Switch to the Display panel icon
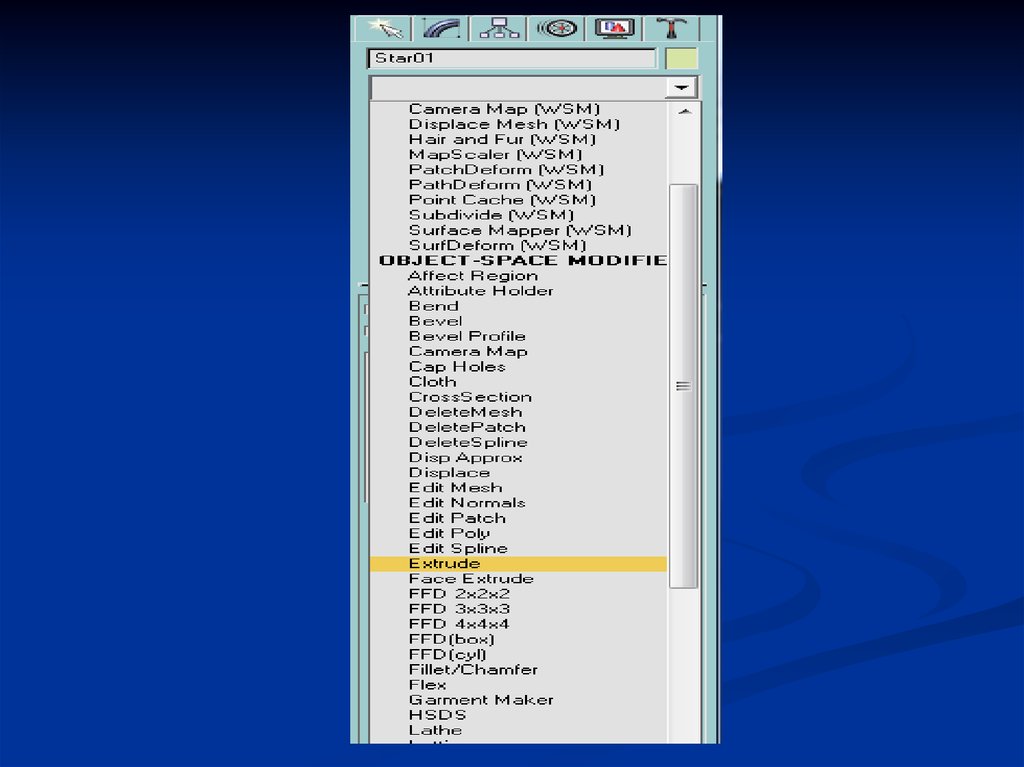This screenshot has width=1024, height=767. [614, 28]
